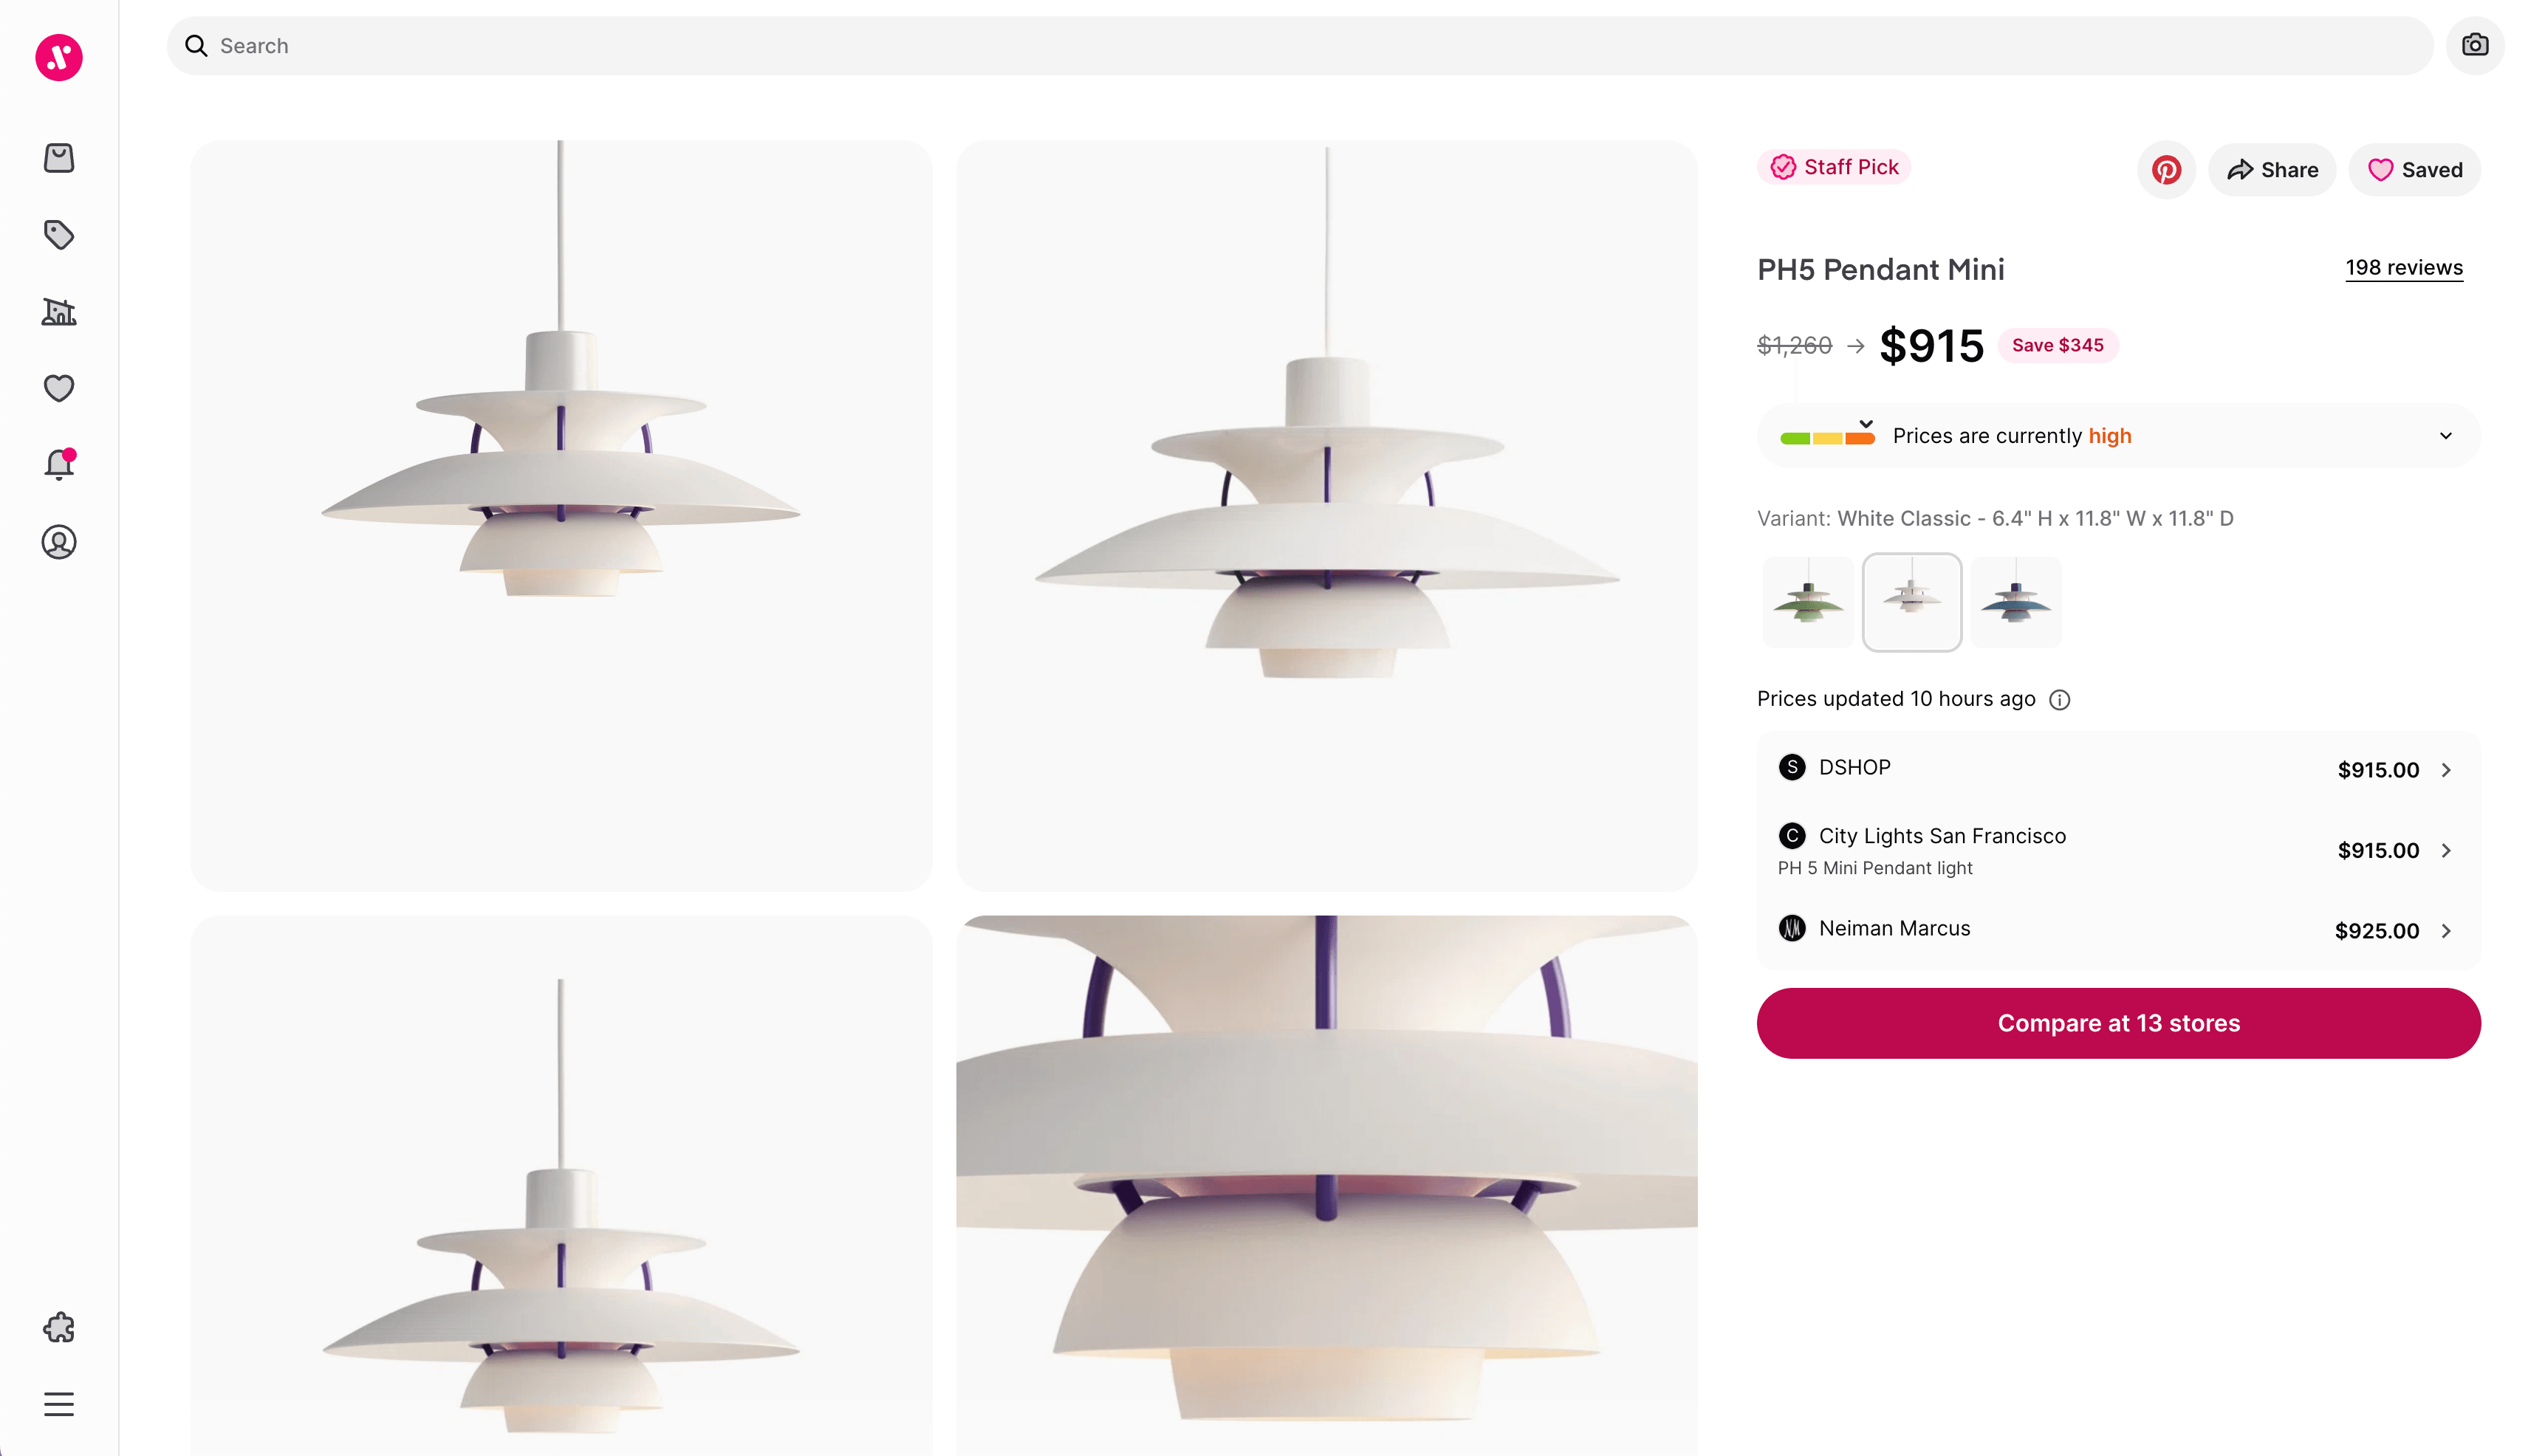Image resolution: width=2545 pixels, height=1456 pixels.
Task: Toggle the Saved heart button
Action: tap(2414, 170)
